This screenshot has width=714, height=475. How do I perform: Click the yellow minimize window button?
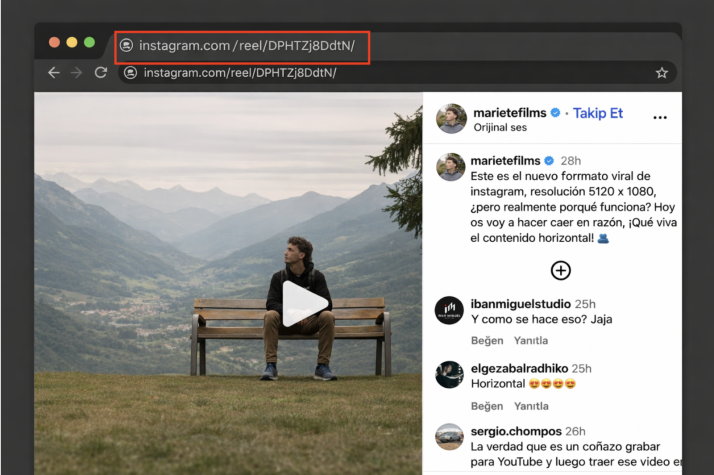(72, 42)
